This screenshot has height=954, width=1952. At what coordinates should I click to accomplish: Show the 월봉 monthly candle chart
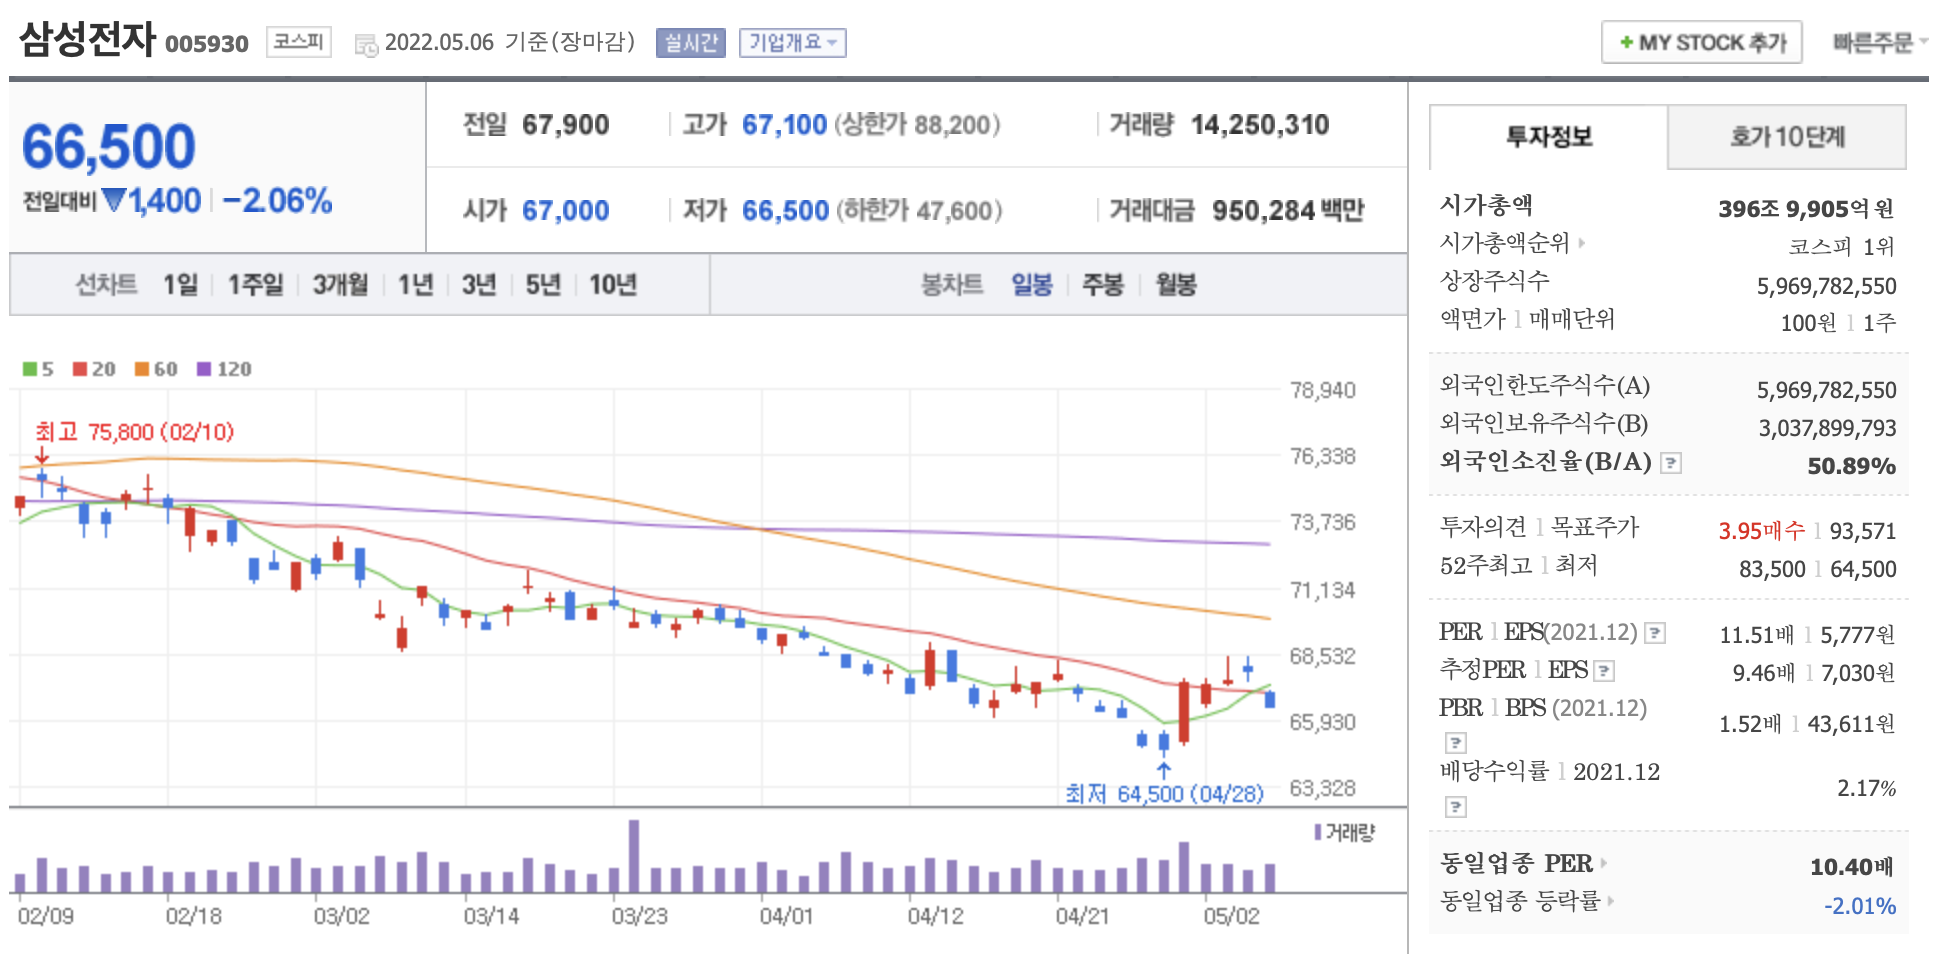[x=1176, y=285]
